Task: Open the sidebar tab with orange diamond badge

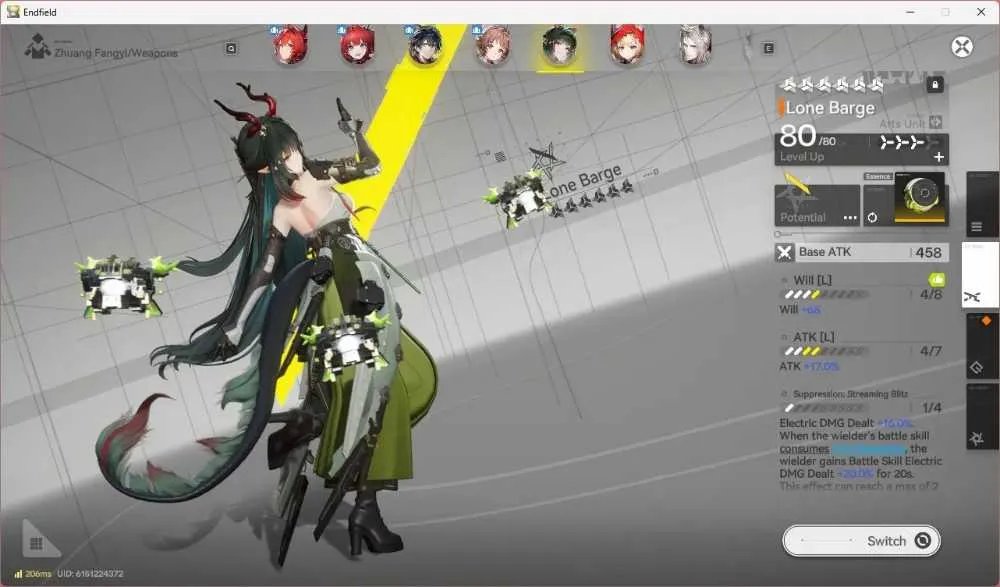Action: click(x=982, y=345)
